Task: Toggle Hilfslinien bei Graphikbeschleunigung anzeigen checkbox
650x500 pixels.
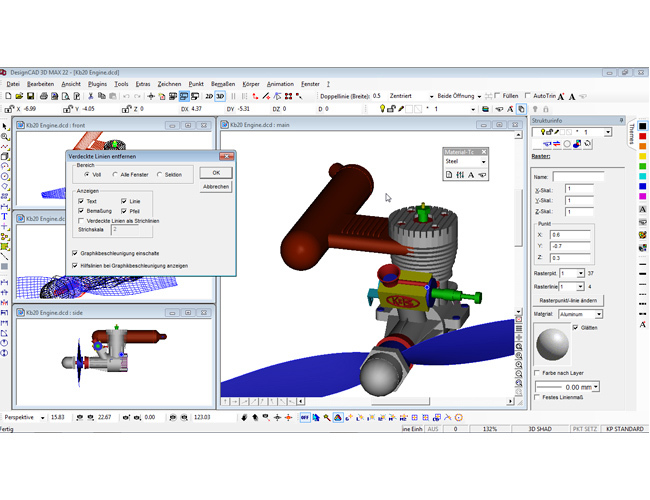Action: pos(75,265)
